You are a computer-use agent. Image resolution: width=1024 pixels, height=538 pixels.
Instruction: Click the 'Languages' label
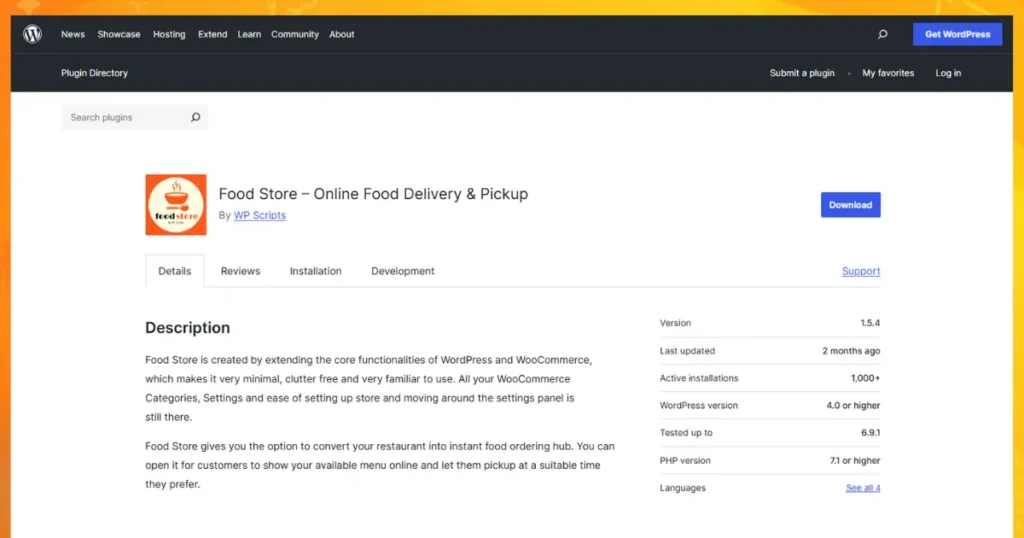682,488
